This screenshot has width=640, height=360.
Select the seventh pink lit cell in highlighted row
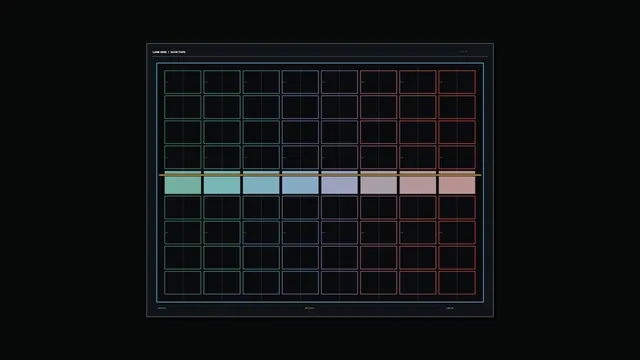click(418, 182)
